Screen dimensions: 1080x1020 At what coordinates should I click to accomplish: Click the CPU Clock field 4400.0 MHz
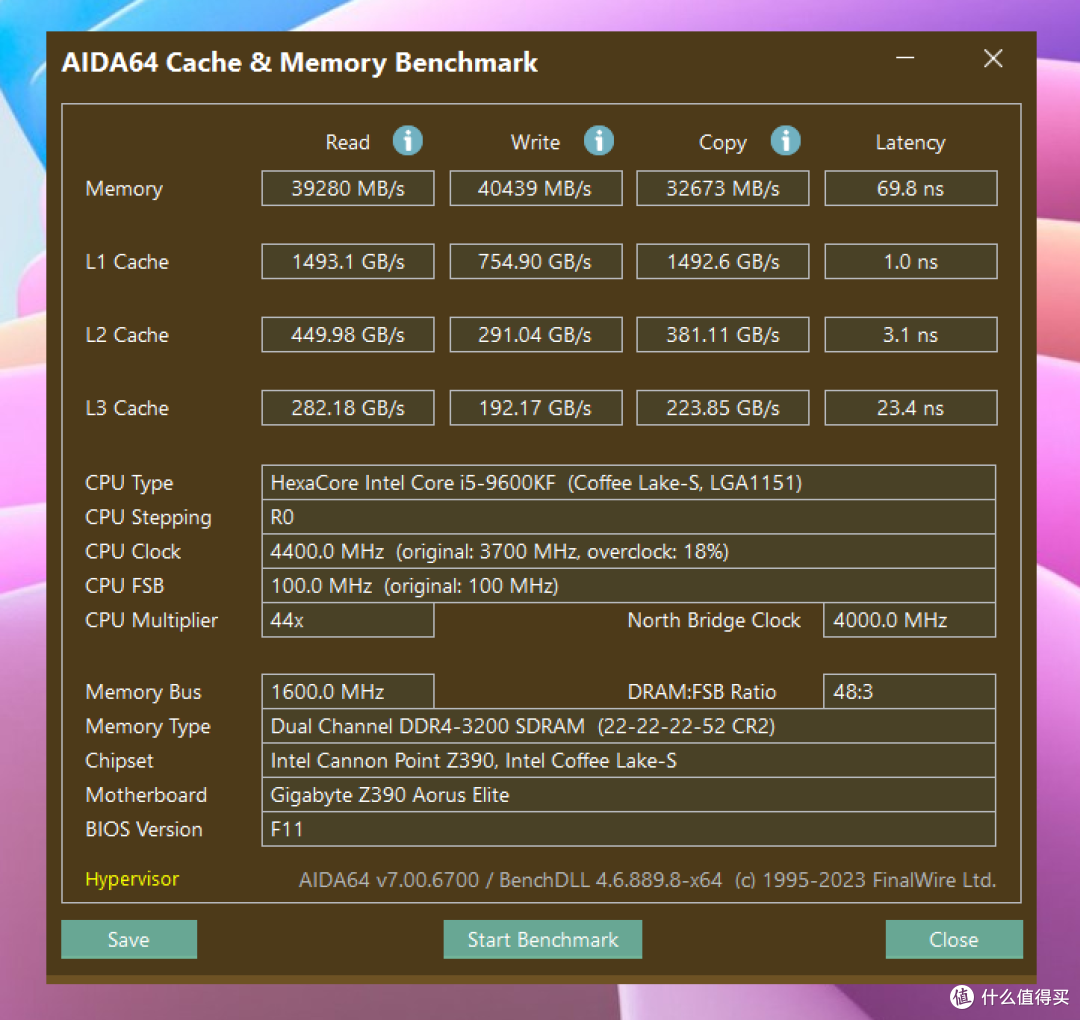pos(628,551)
